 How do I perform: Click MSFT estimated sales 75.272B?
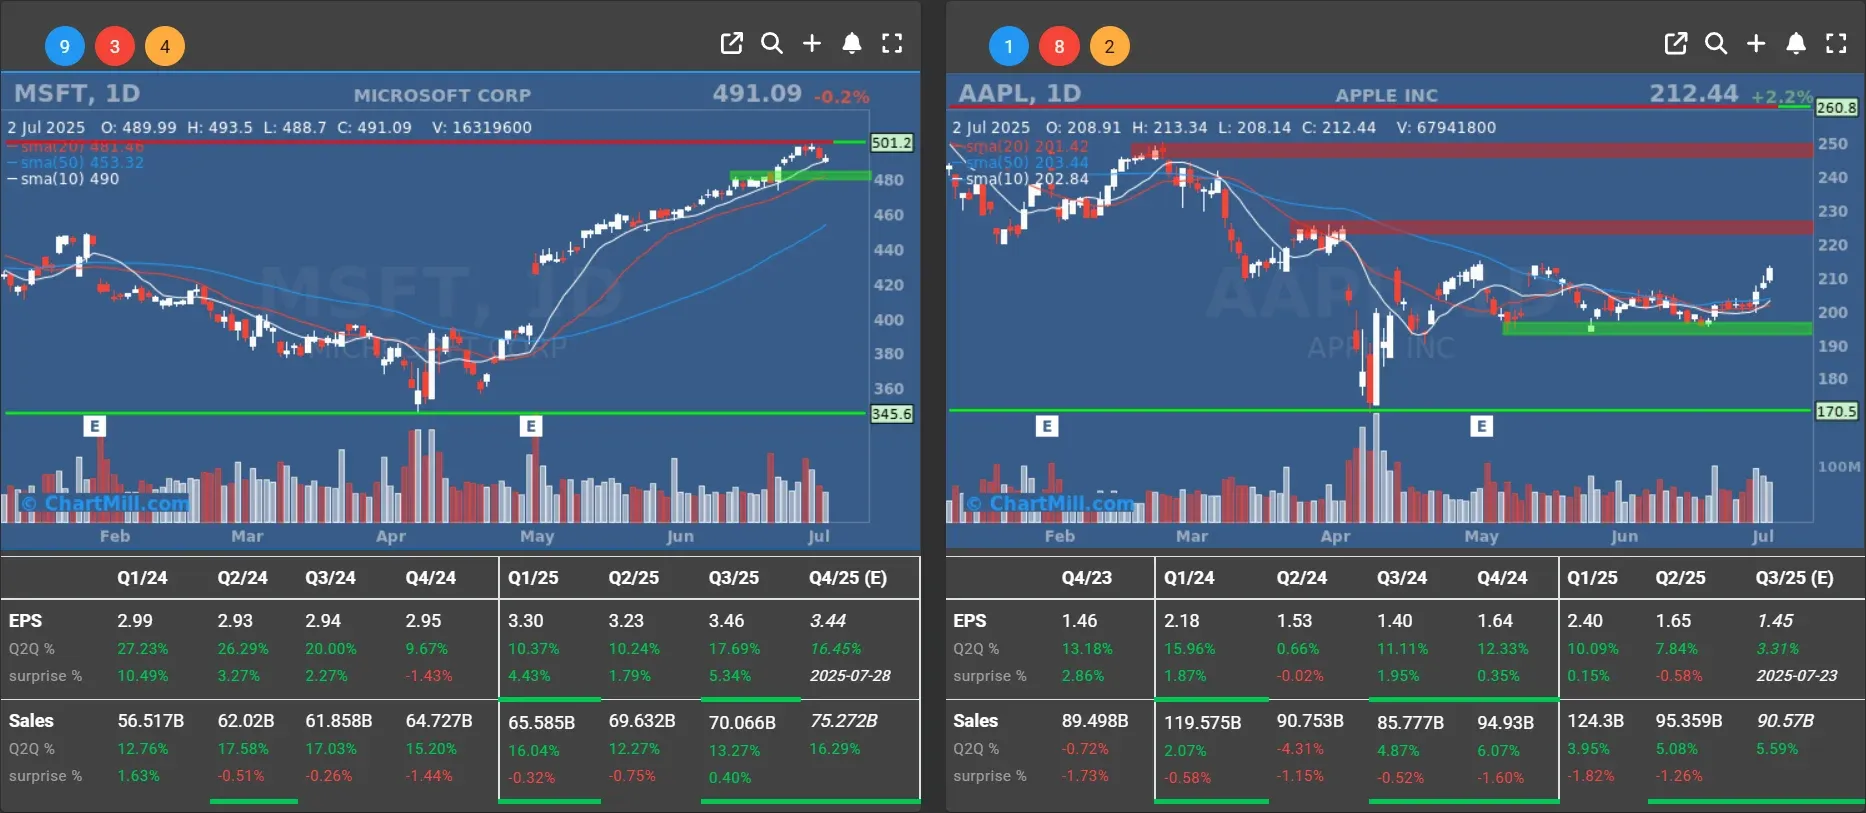click(844, 721)
